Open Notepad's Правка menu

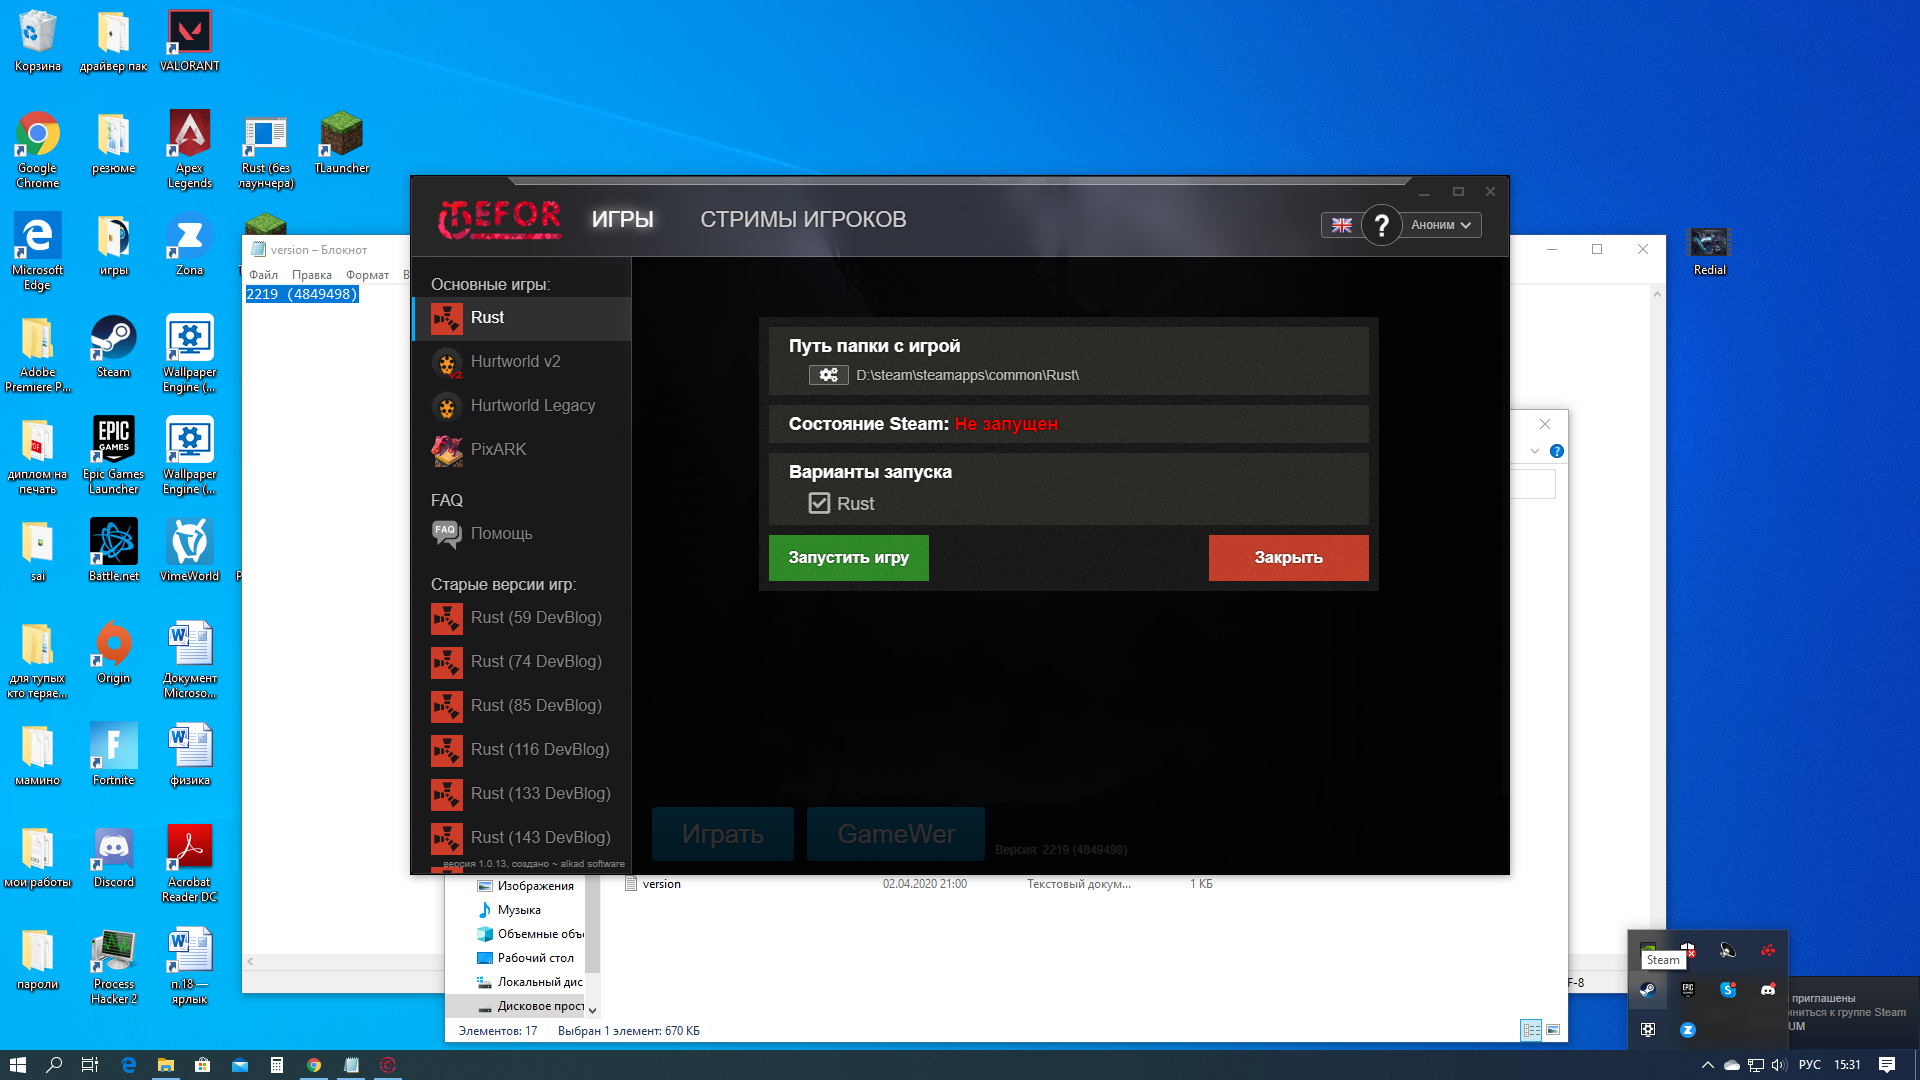tap(311, 275)
